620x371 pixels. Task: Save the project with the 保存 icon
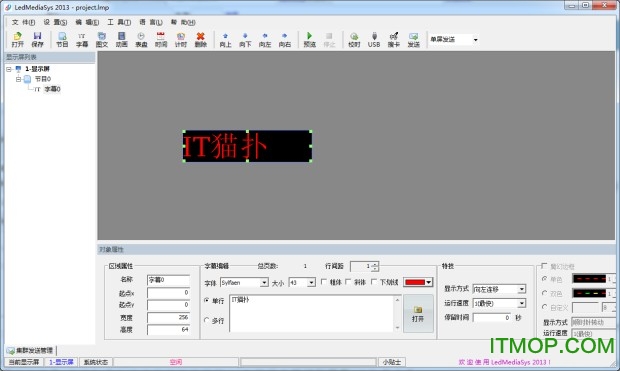(x=38, y=40)
